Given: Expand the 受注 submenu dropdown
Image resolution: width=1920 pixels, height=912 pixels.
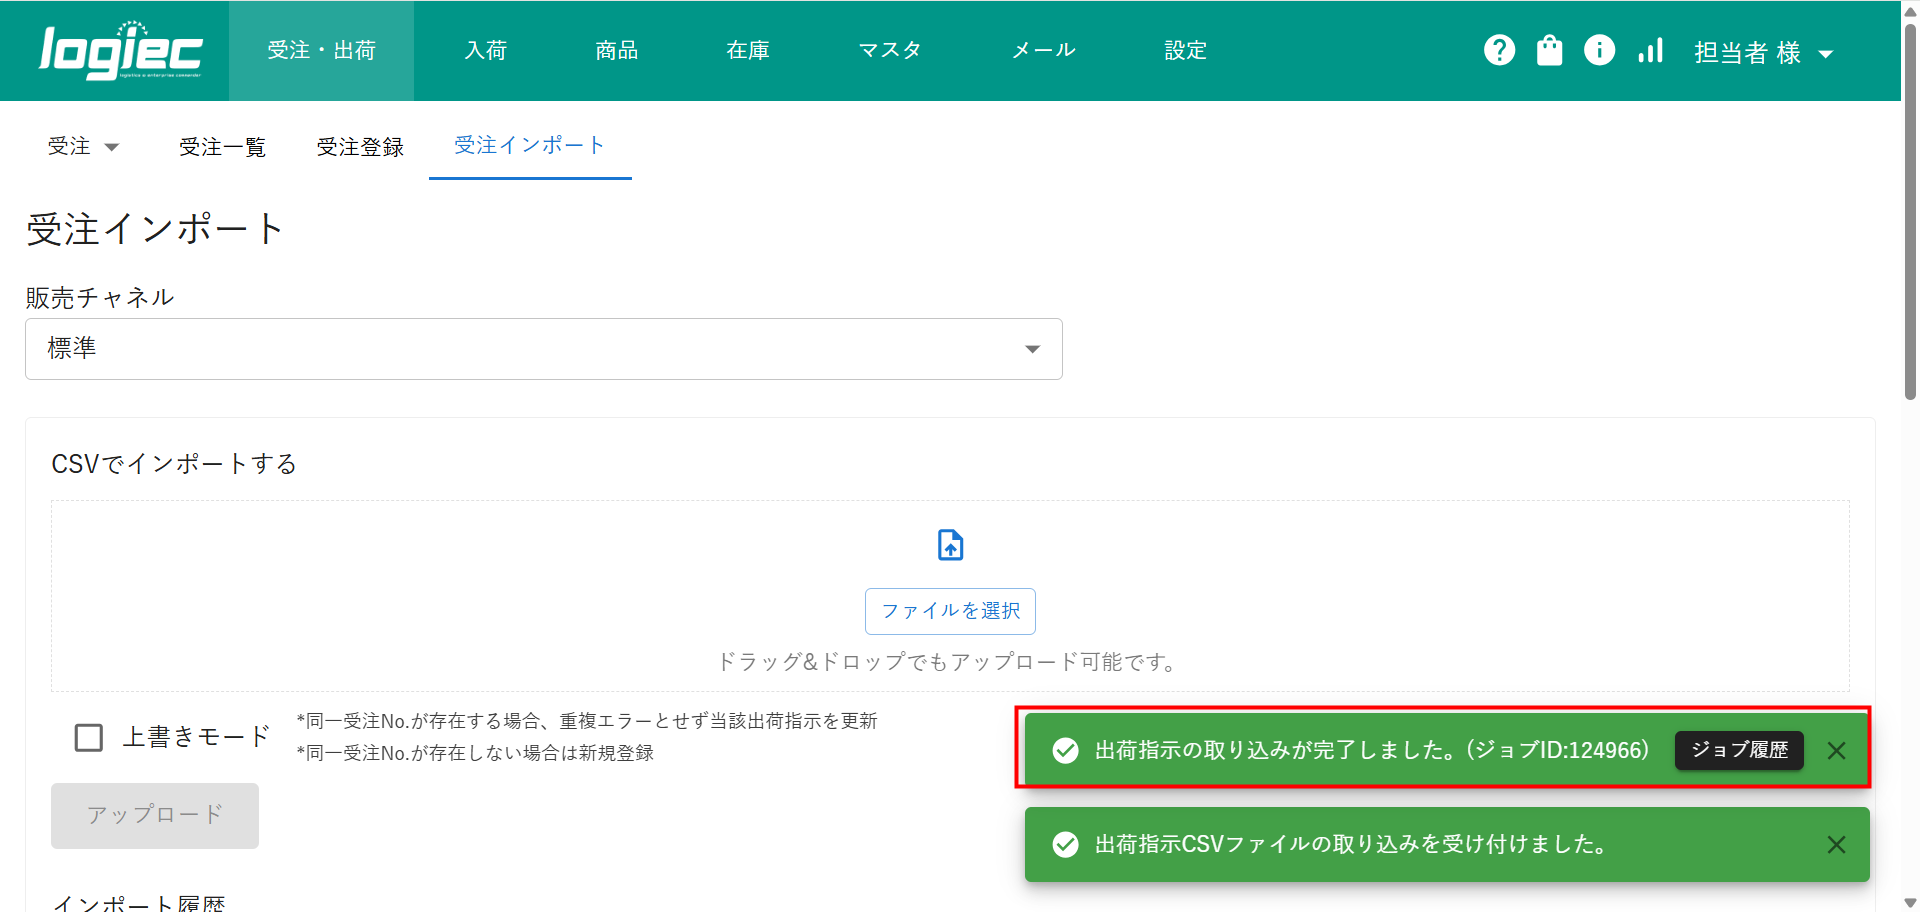Looking at the screenshot, I should click(x=83, y=147).
